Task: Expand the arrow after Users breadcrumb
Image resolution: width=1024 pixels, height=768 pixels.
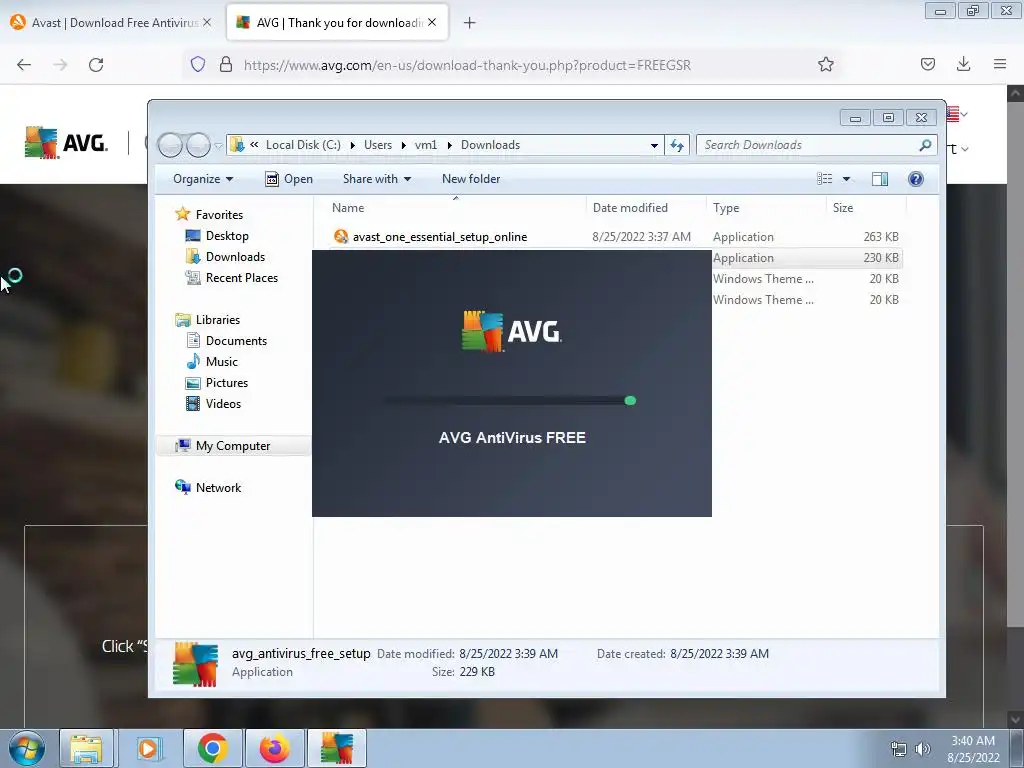Action: point(404,145)
